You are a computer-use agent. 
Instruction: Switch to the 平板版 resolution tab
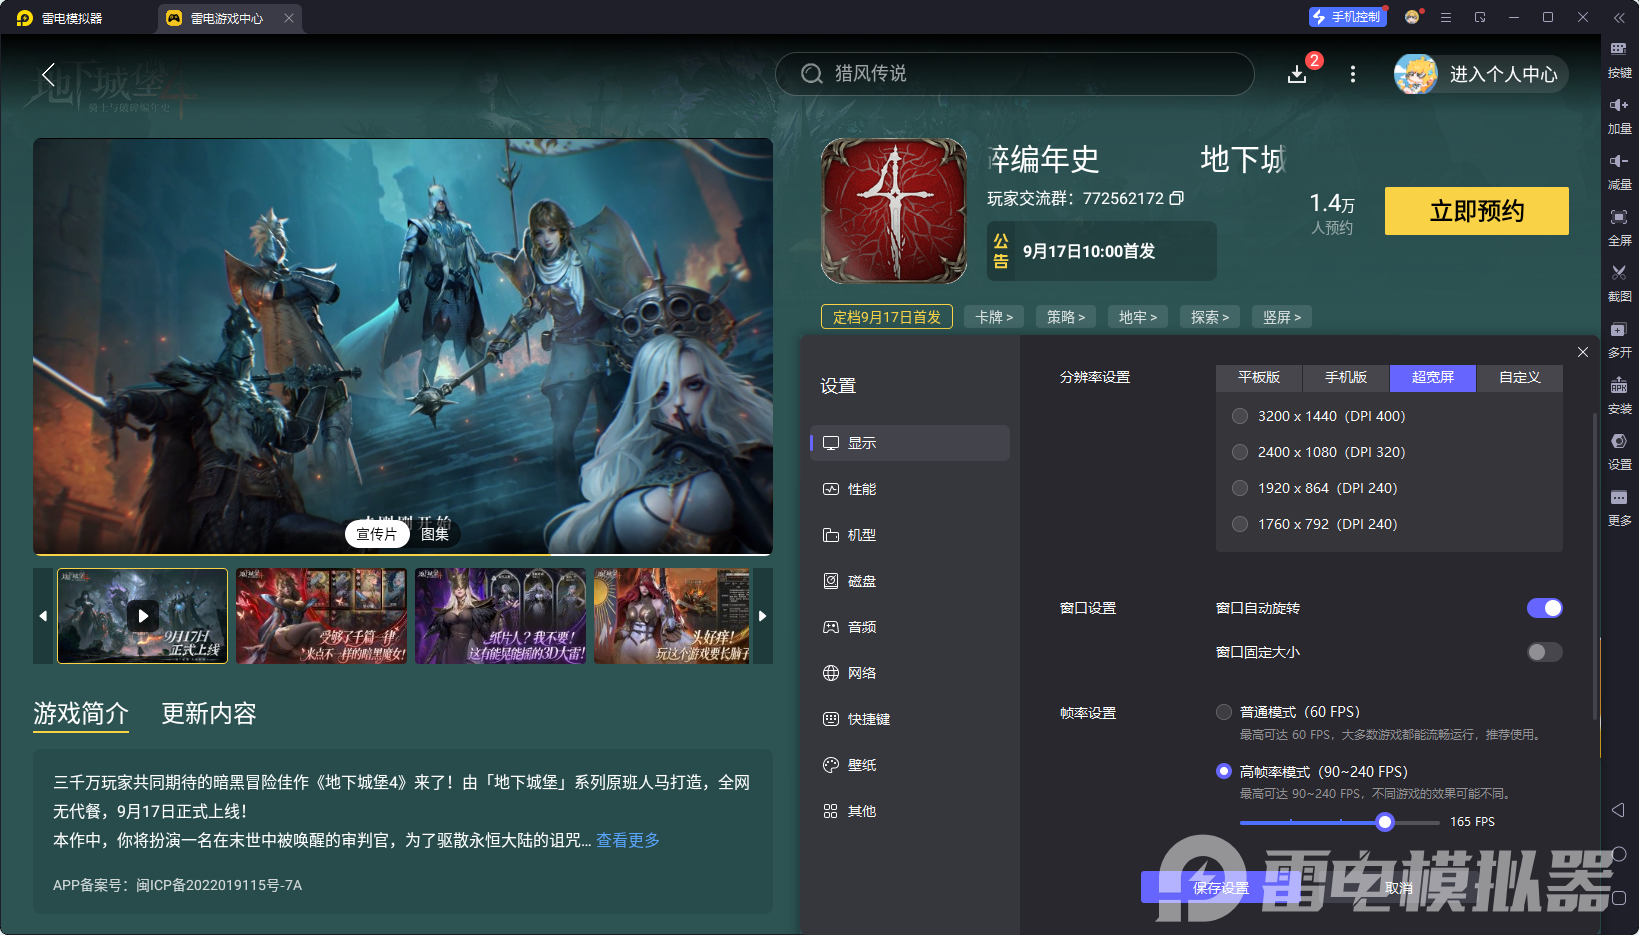pyautogui.click(x=1259, y=377)
